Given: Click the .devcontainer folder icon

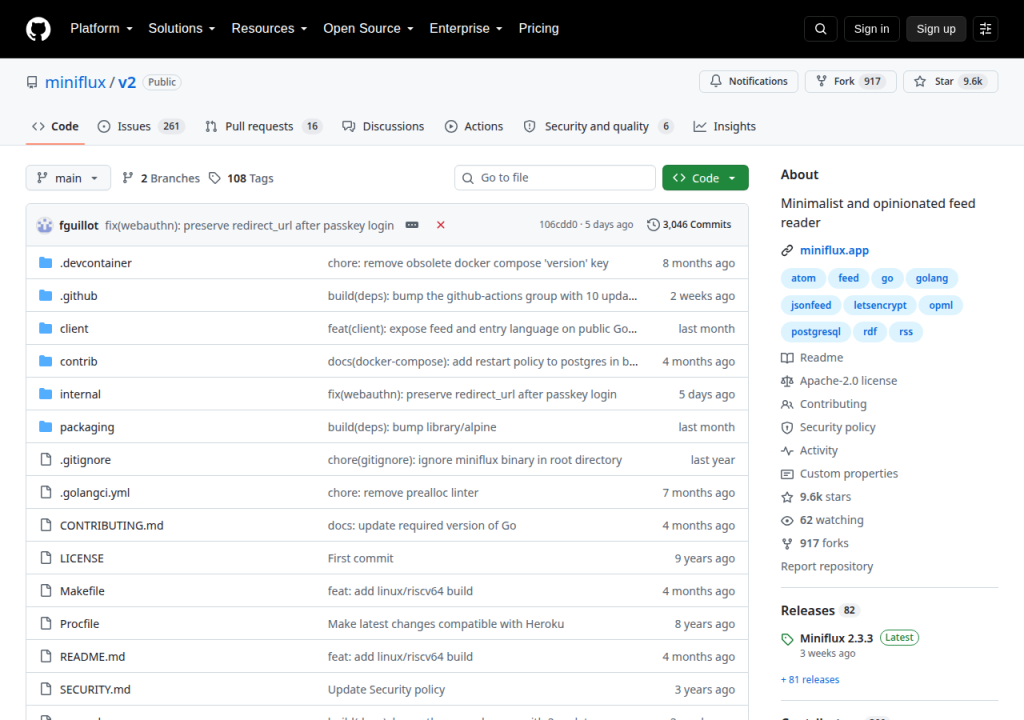Looking at the screenshot, I should pyautogui.click(x=45, y=263).
